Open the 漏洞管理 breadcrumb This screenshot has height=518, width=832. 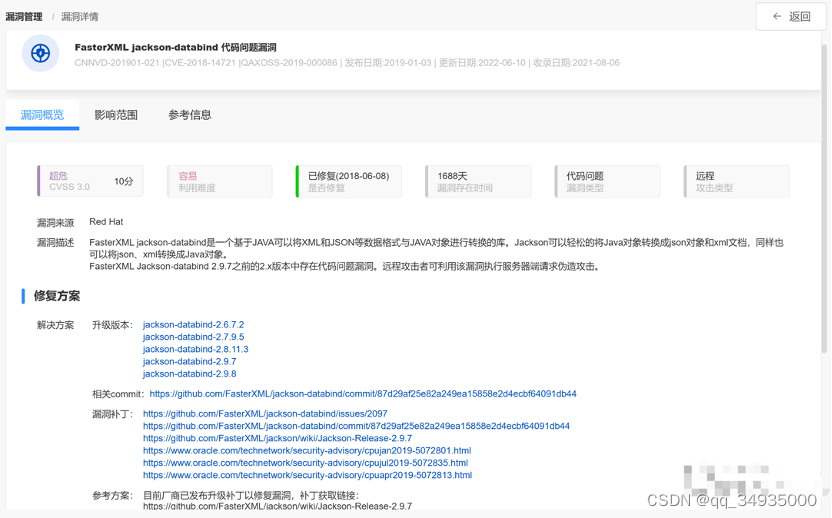(24, 17)
